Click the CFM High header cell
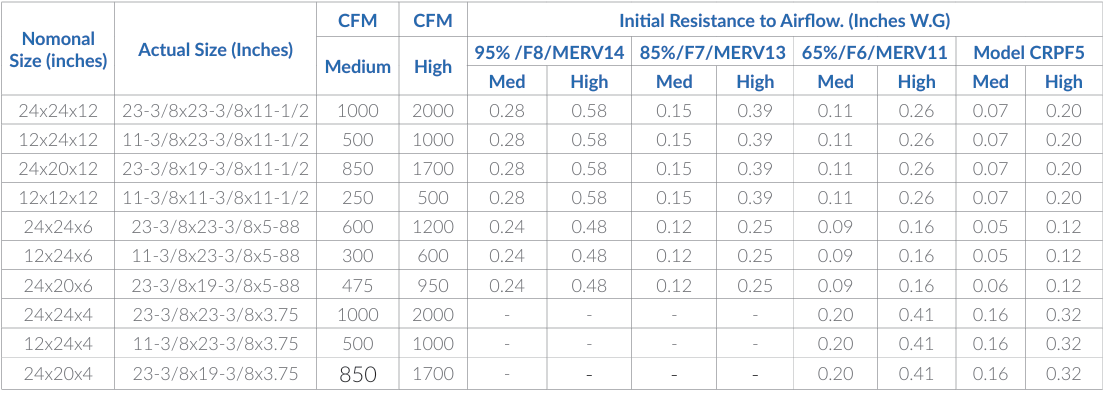The height and width of the screenshot is (393, 1107). [433, 49]
